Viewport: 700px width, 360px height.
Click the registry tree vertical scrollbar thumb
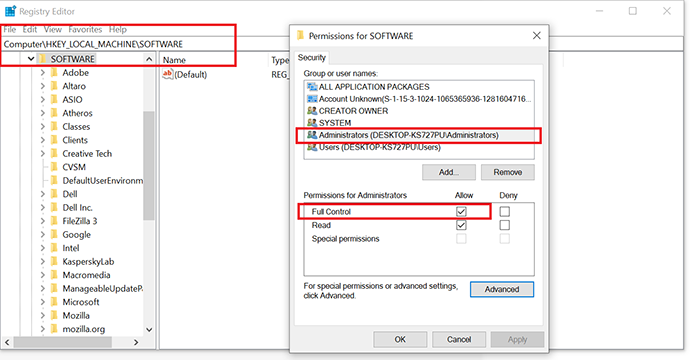tap(149, 165)
